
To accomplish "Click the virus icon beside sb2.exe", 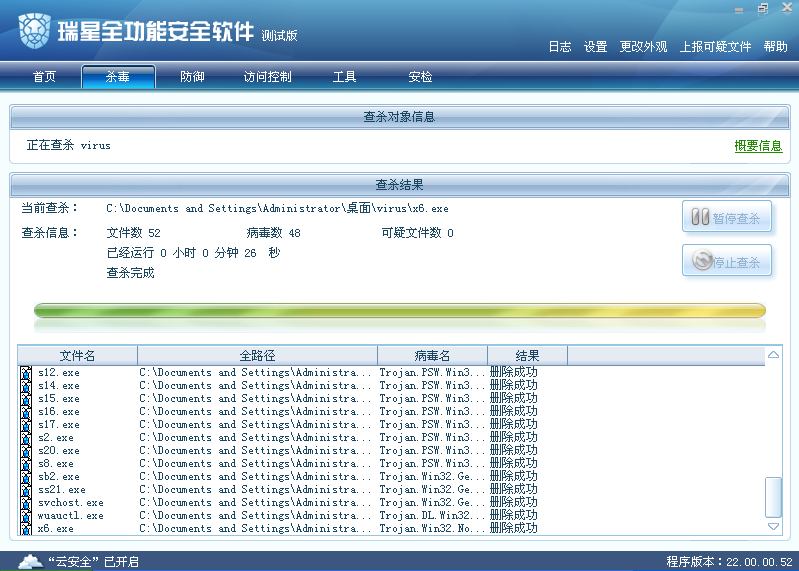I will click(x=25, y=477).
